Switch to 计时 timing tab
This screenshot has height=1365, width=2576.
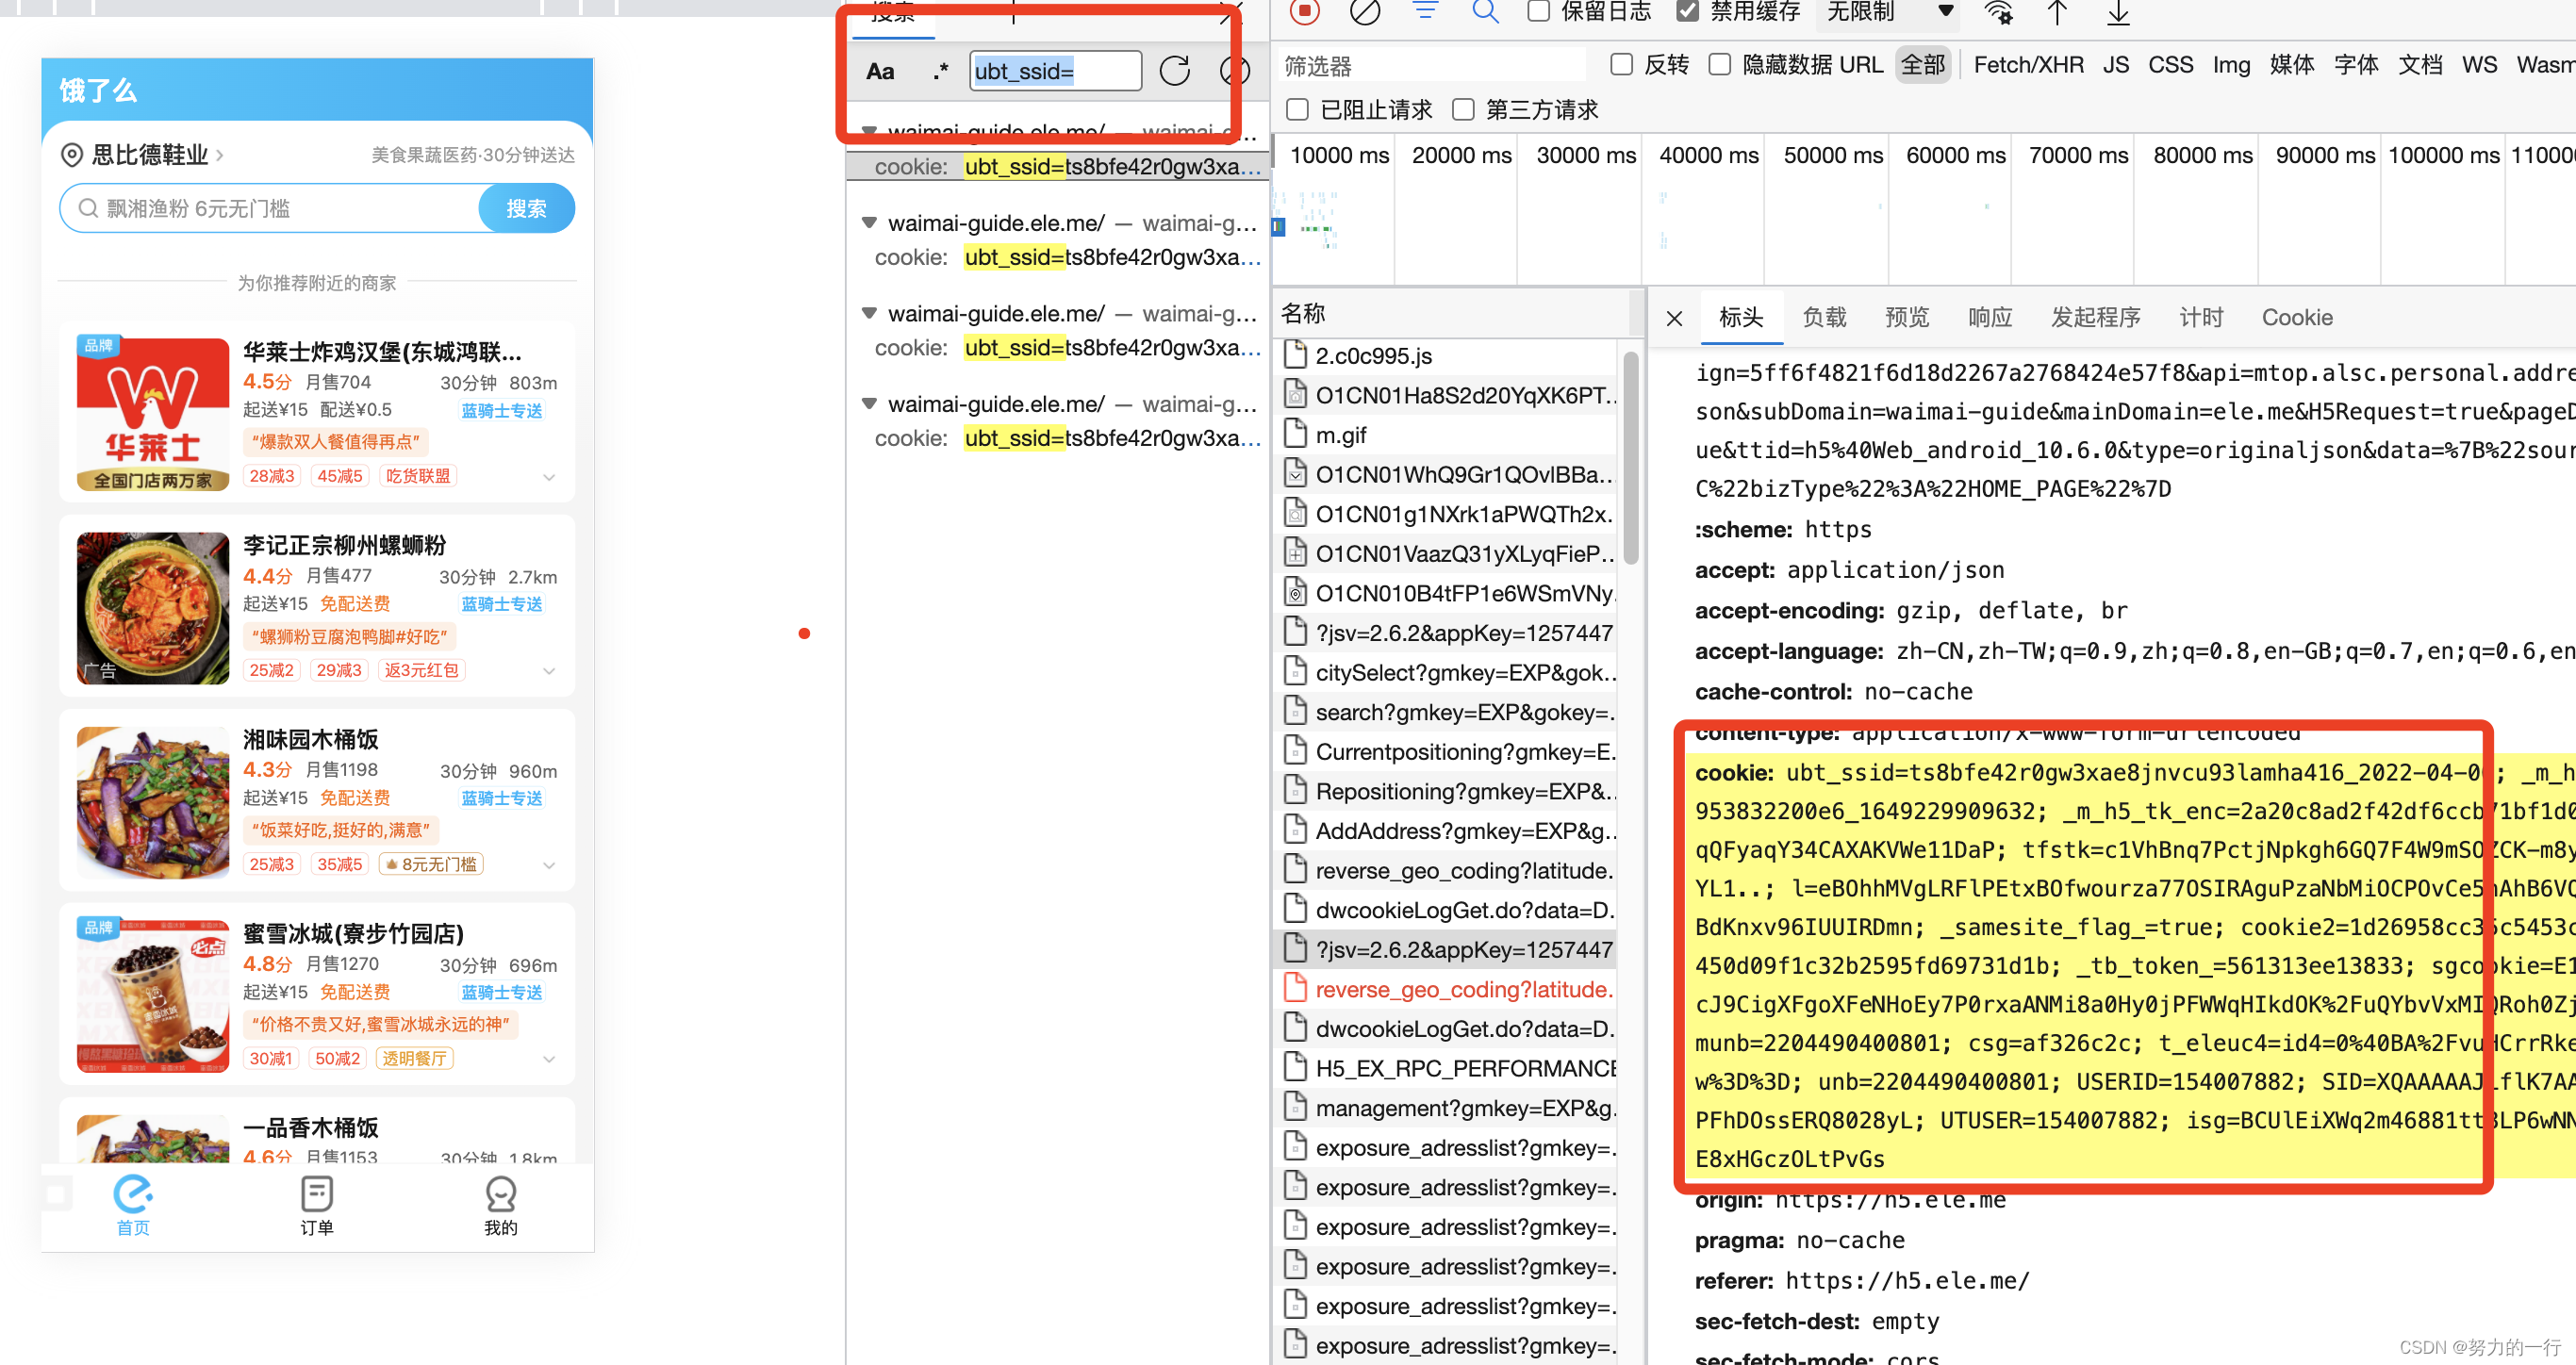(2201, 318)
